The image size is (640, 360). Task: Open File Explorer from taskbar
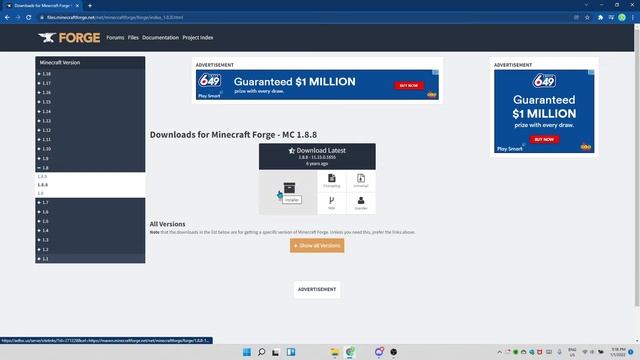coord(335,352)
